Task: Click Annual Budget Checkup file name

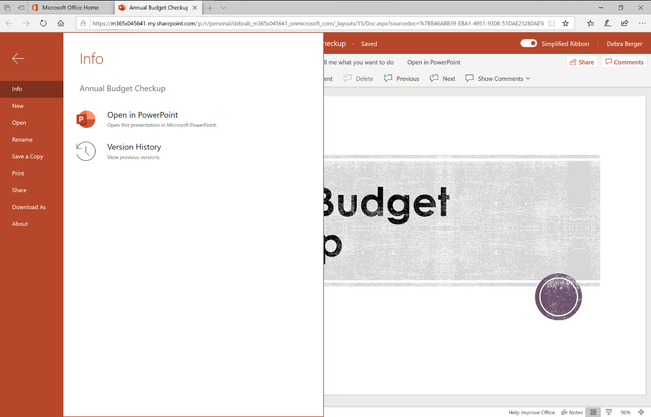Action: (x=122, y=88)
